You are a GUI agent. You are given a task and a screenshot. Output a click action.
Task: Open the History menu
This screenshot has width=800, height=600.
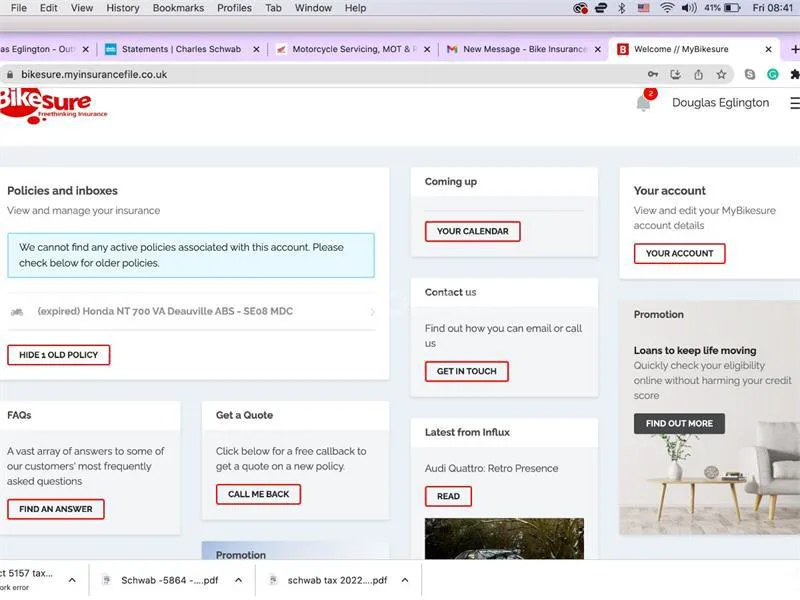coord(122,8)
